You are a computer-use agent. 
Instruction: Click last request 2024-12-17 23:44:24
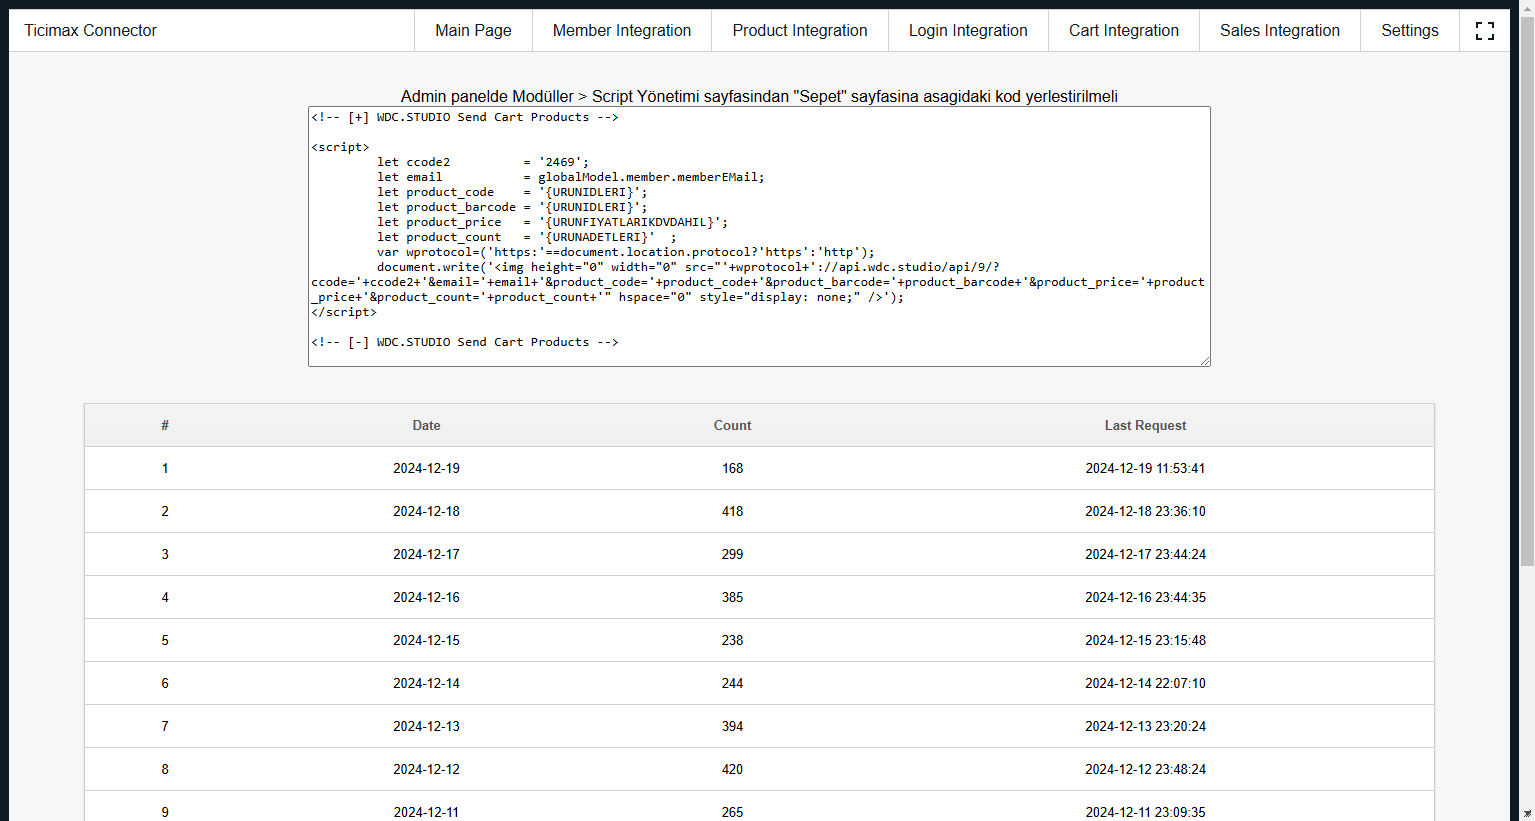tap(1146, 554)
